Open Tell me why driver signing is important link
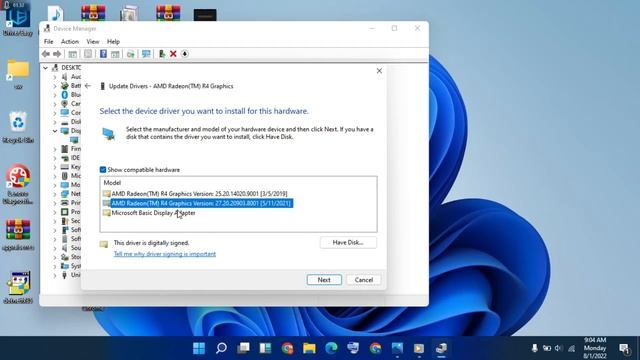Image resolution: width=640 pixels, height=360 pixels. [165, 254]
